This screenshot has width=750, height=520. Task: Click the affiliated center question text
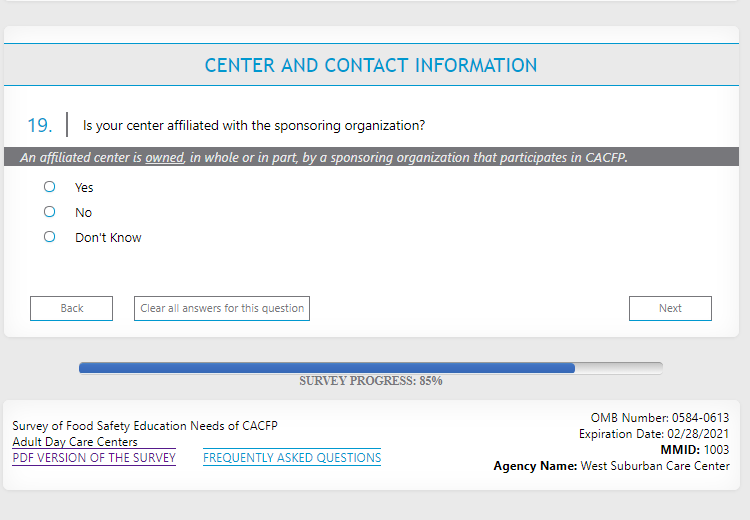(254, 126)
